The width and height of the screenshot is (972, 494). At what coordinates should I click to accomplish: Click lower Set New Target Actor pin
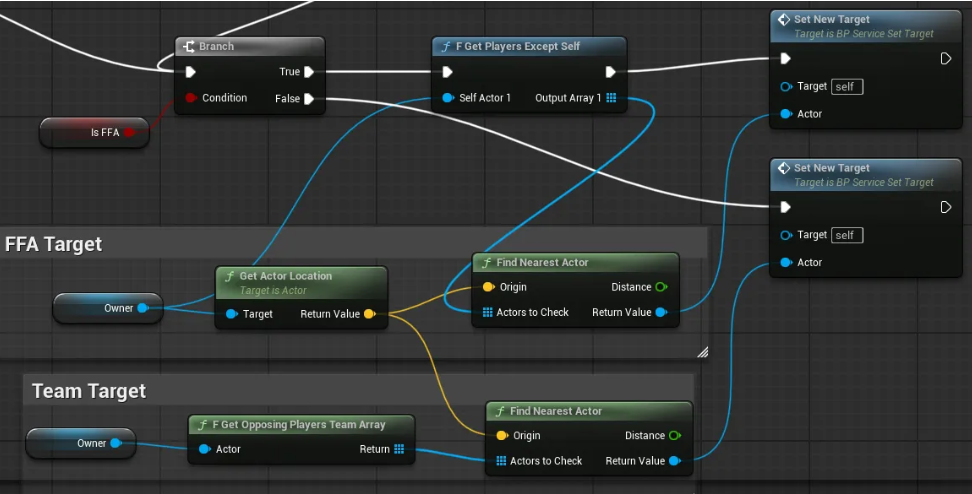[786, 263]
